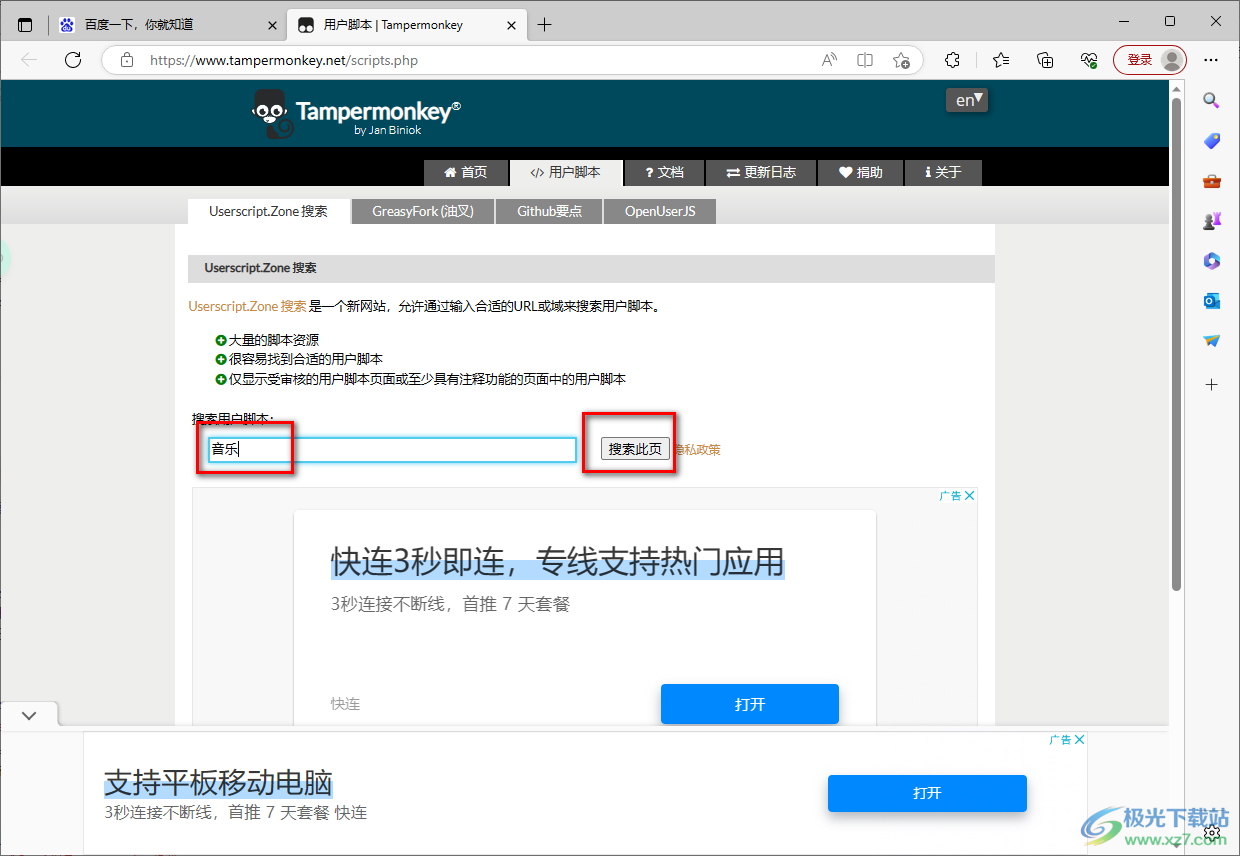
Task: Switch to Github要点 tab
Action: [549, 211]
